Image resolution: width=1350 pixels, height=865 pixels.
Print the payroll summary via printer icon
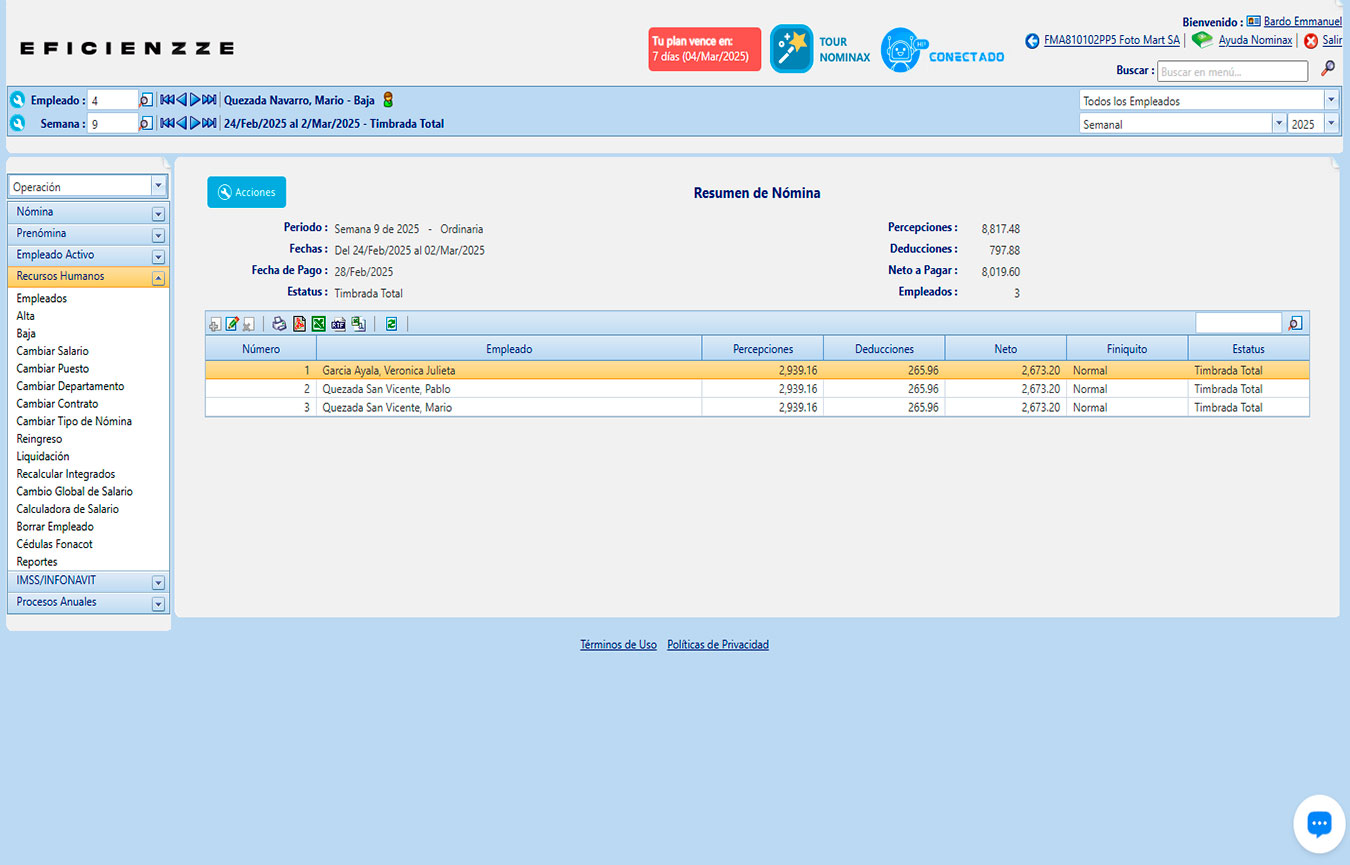click(280, 324)
